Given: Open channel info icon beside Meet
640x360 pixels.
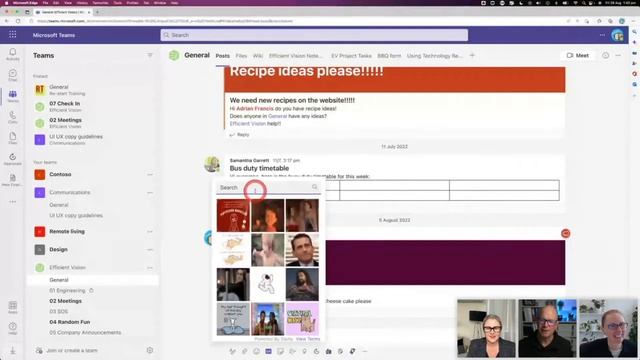Looking at the screenshot, I should [x=605, y=56].
